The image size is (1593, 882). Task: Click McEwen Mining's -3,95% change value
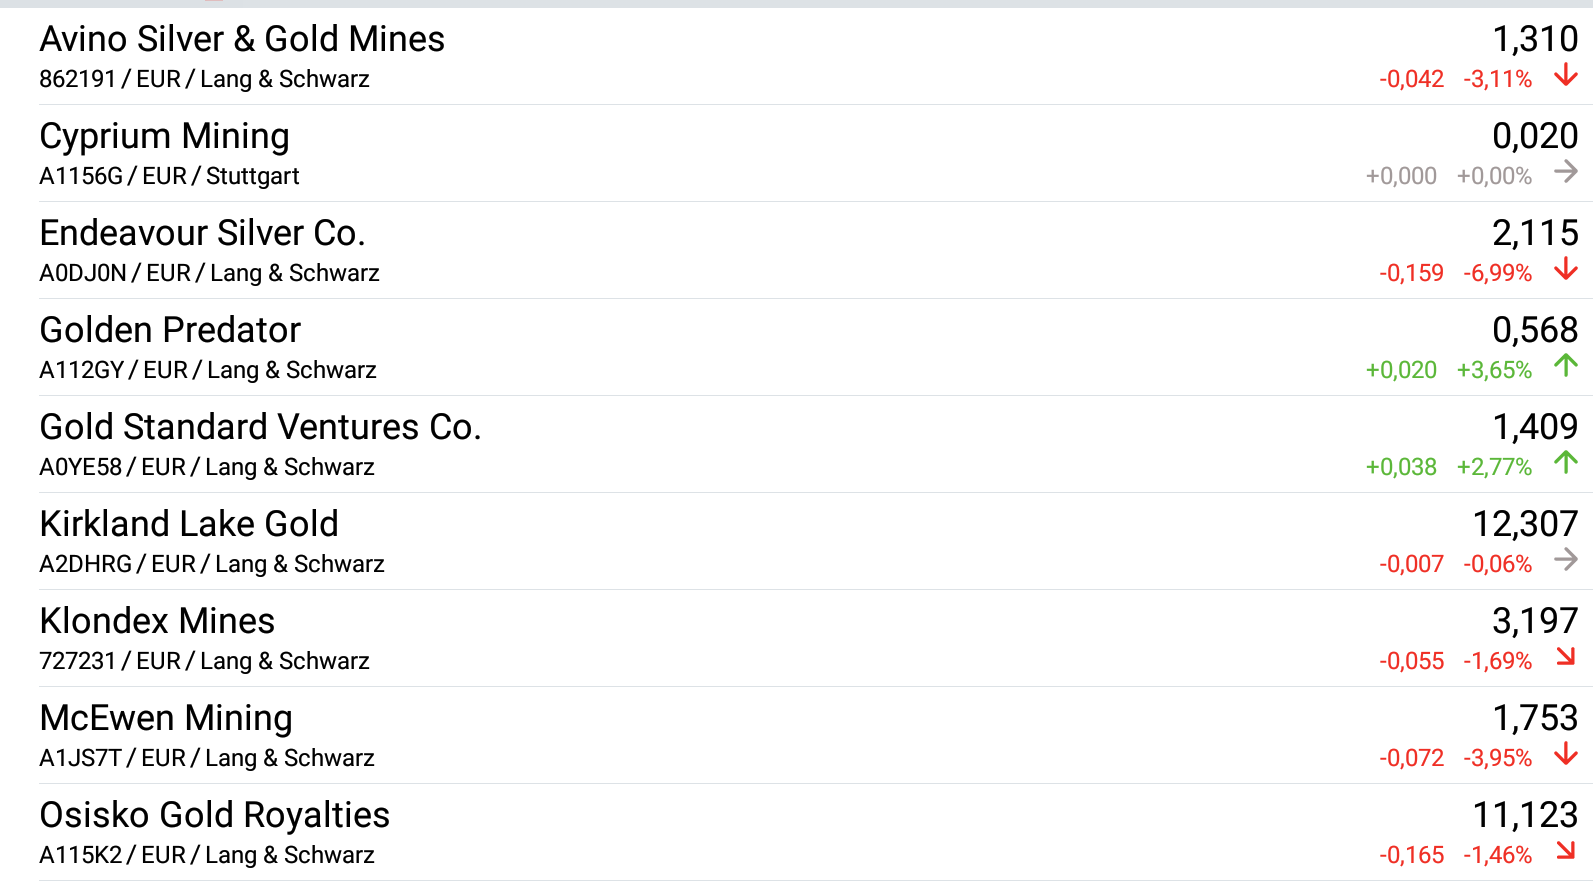tap(1498, 758)
